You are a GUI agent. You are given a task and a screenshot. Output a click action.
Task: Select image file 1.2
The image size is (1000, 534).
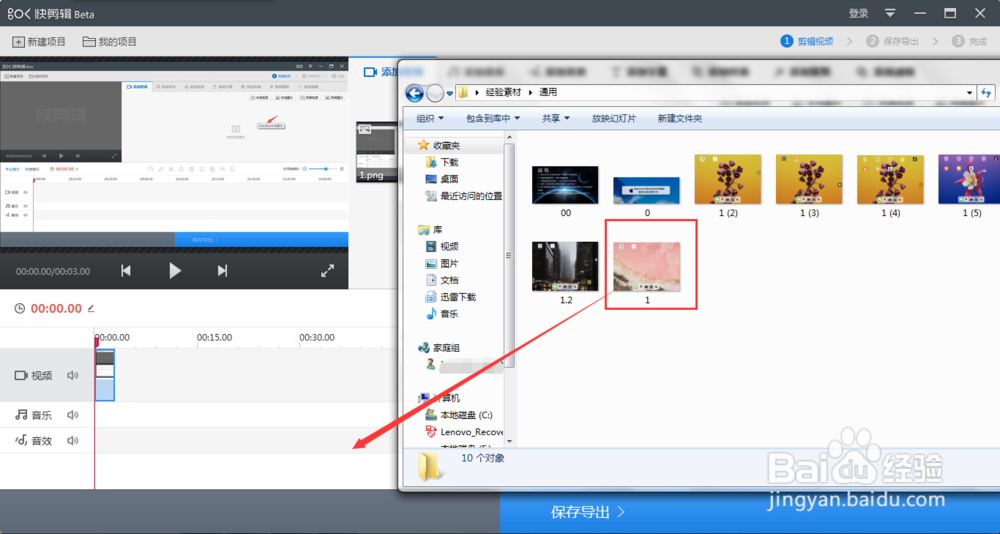click(565, 272)
